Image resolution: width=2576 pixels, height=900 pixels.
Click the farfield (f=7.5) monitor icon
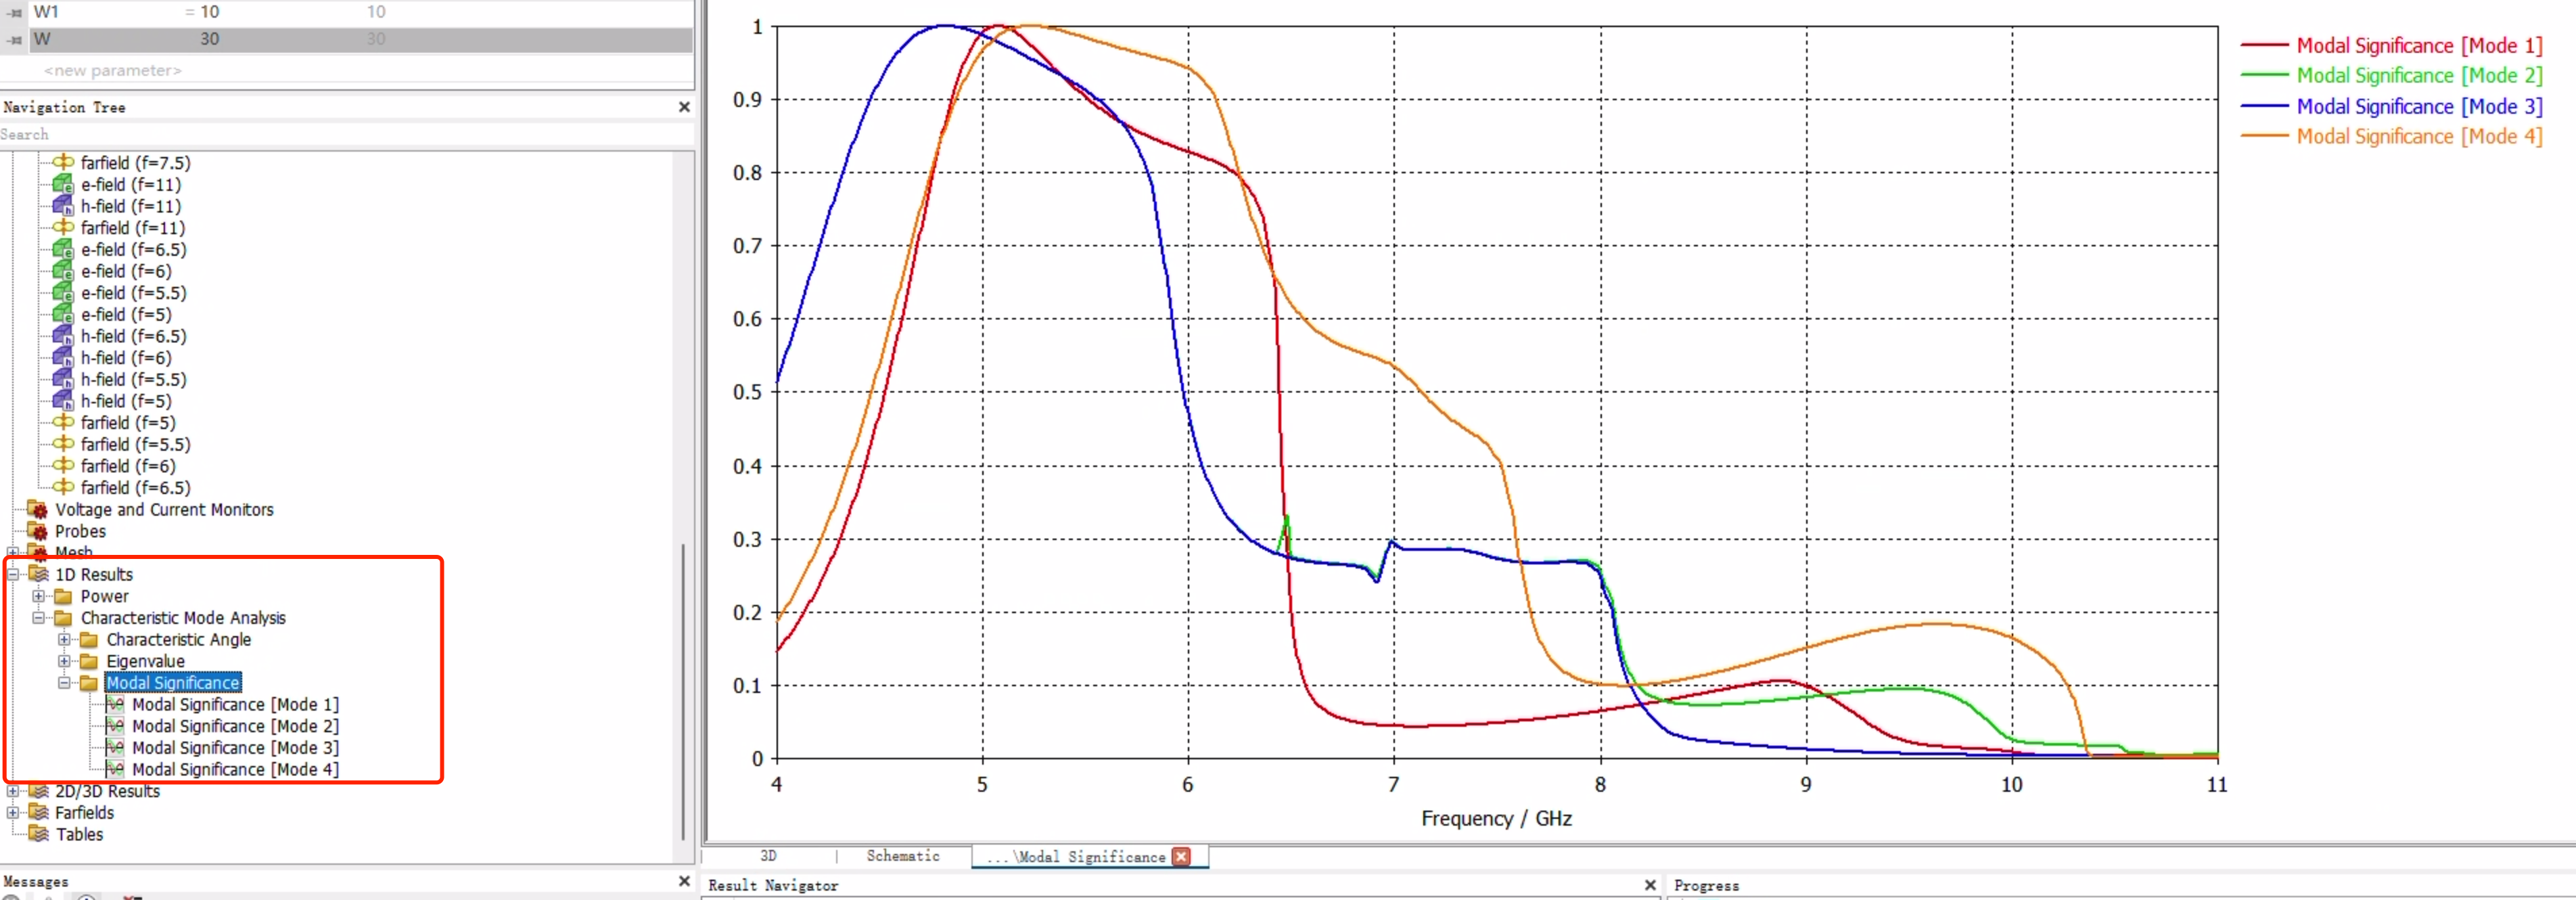coord(63,162)
